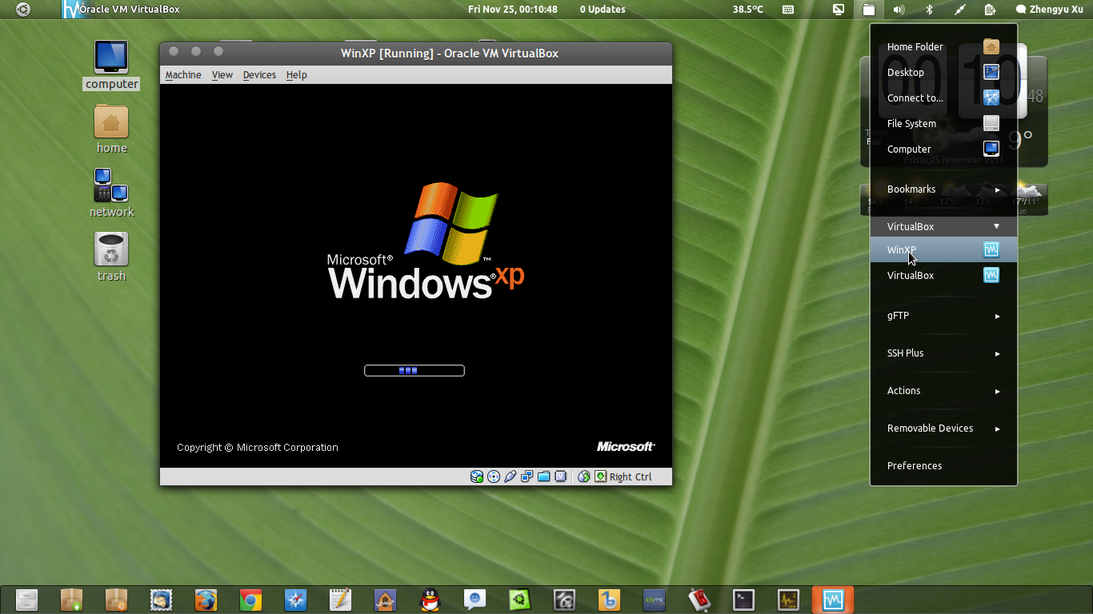The image size is (1093, 614).
Task: Click the network adapters icon in VM status bar
Action: coord(527,477)
